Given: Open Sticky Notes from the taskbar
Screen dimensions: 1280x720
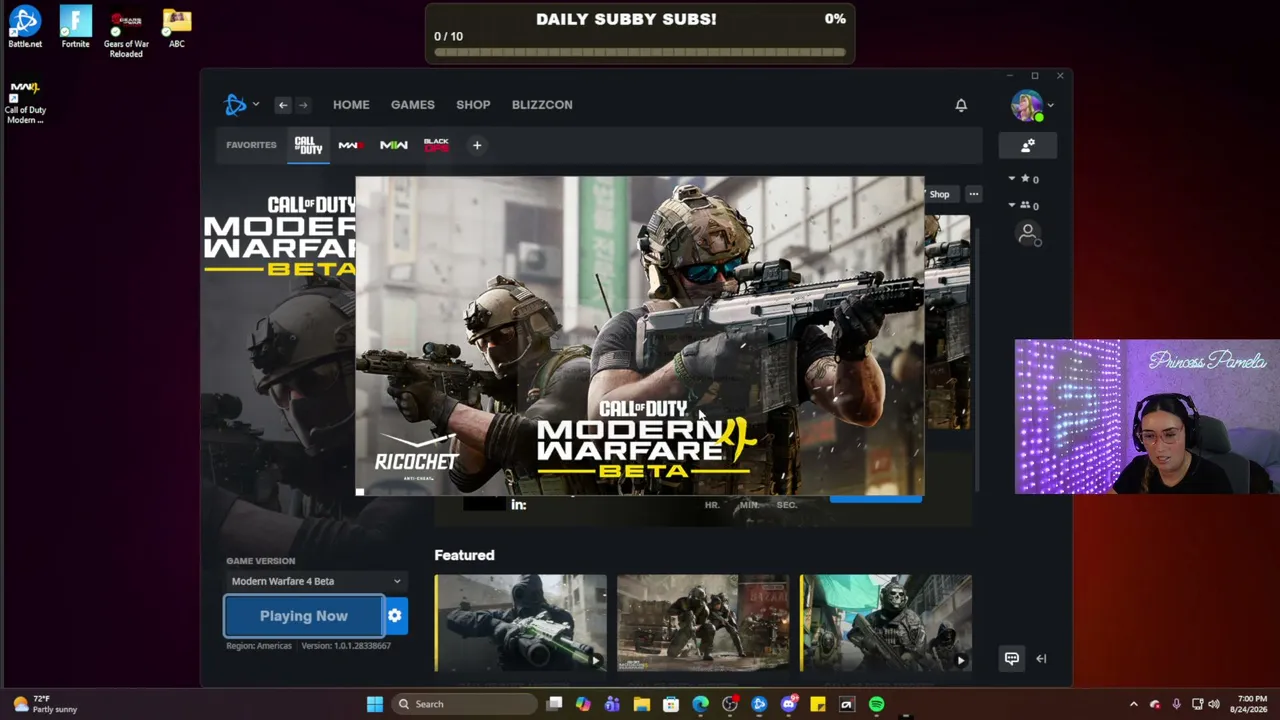Looking at the screenshot, I should click(818, 704).
